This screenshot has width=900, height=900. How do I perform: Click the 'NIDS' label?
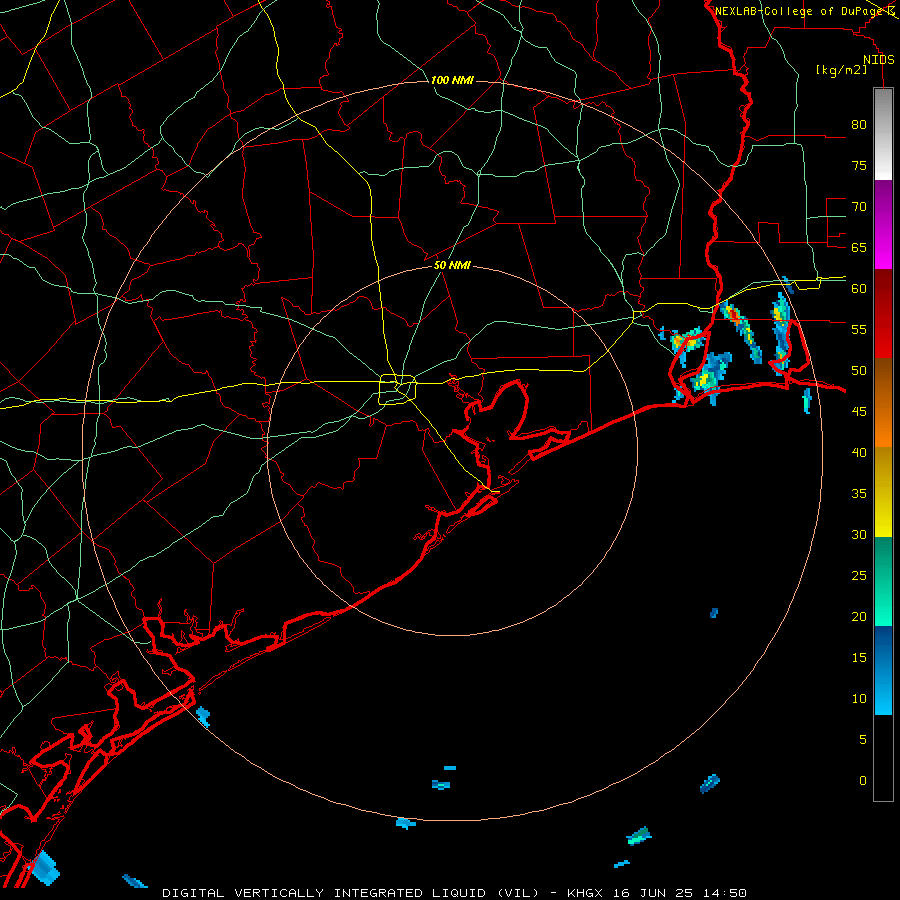coord(879,60)
